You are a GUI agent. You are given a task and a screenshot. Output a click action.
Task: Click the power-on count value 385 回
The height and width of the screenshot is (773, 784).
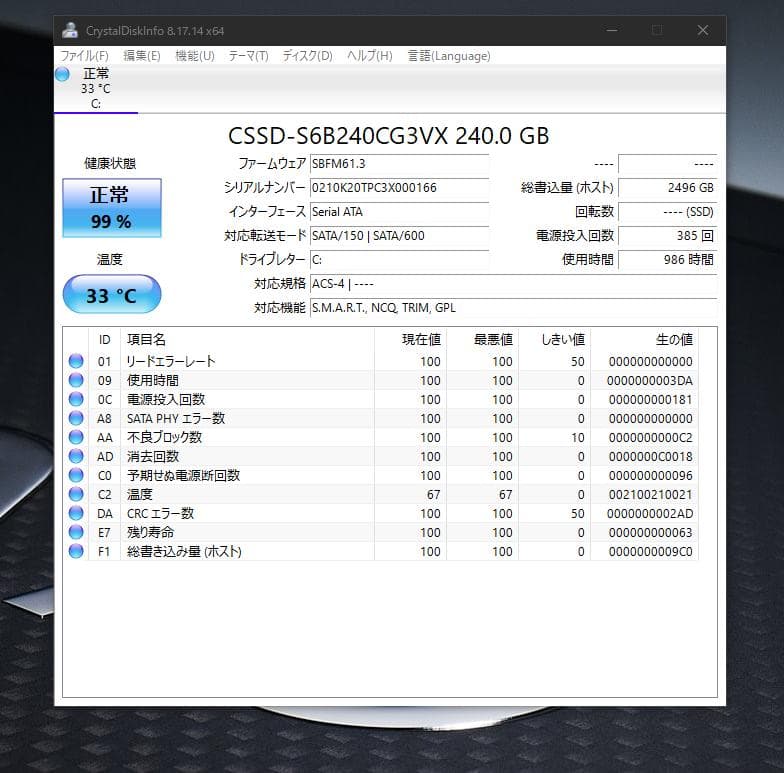pos(668,236)
